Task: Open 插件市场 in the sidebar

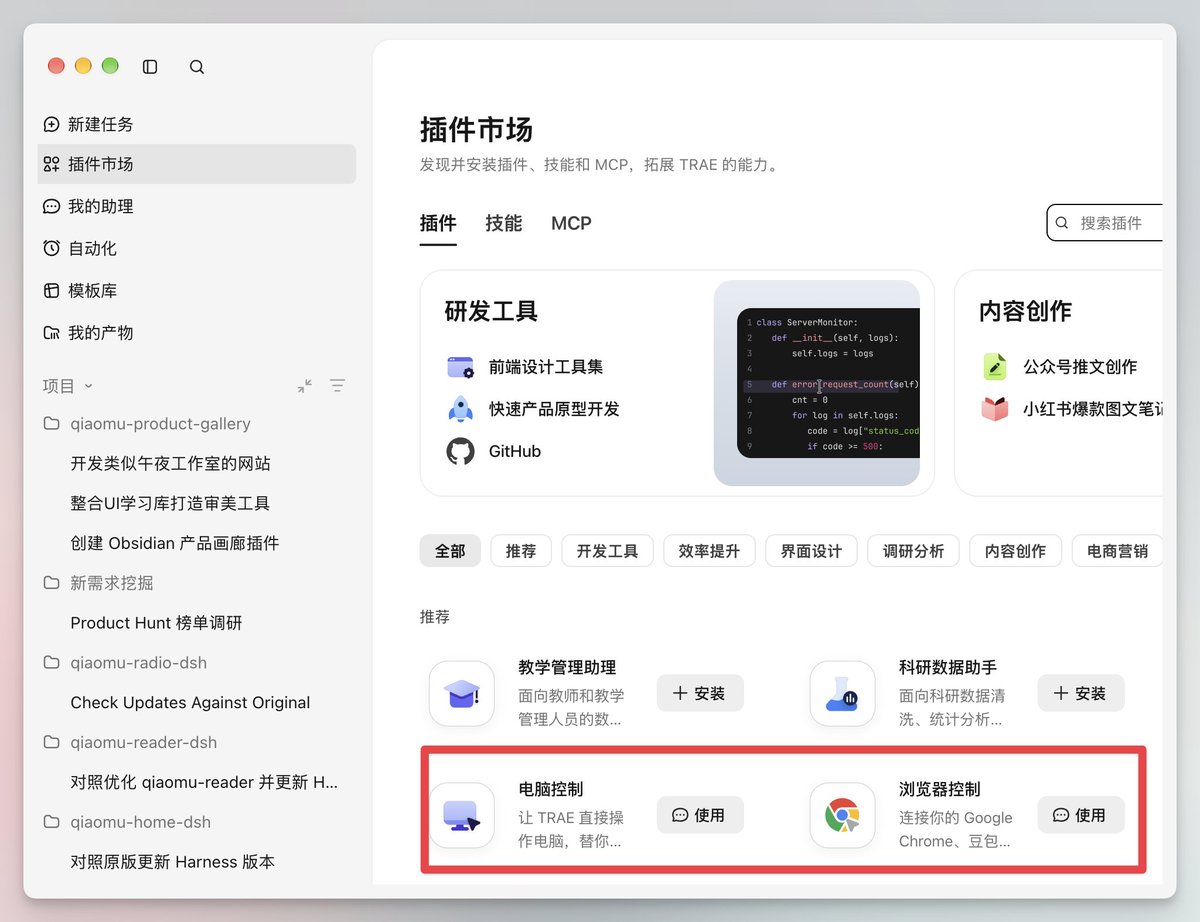Action: 196,164
